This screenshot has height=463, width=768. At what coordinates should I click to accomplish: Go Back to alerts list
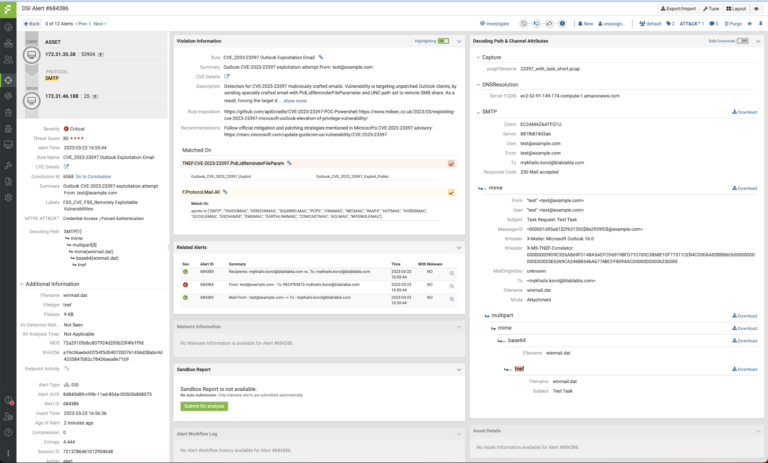pos(30,22)
